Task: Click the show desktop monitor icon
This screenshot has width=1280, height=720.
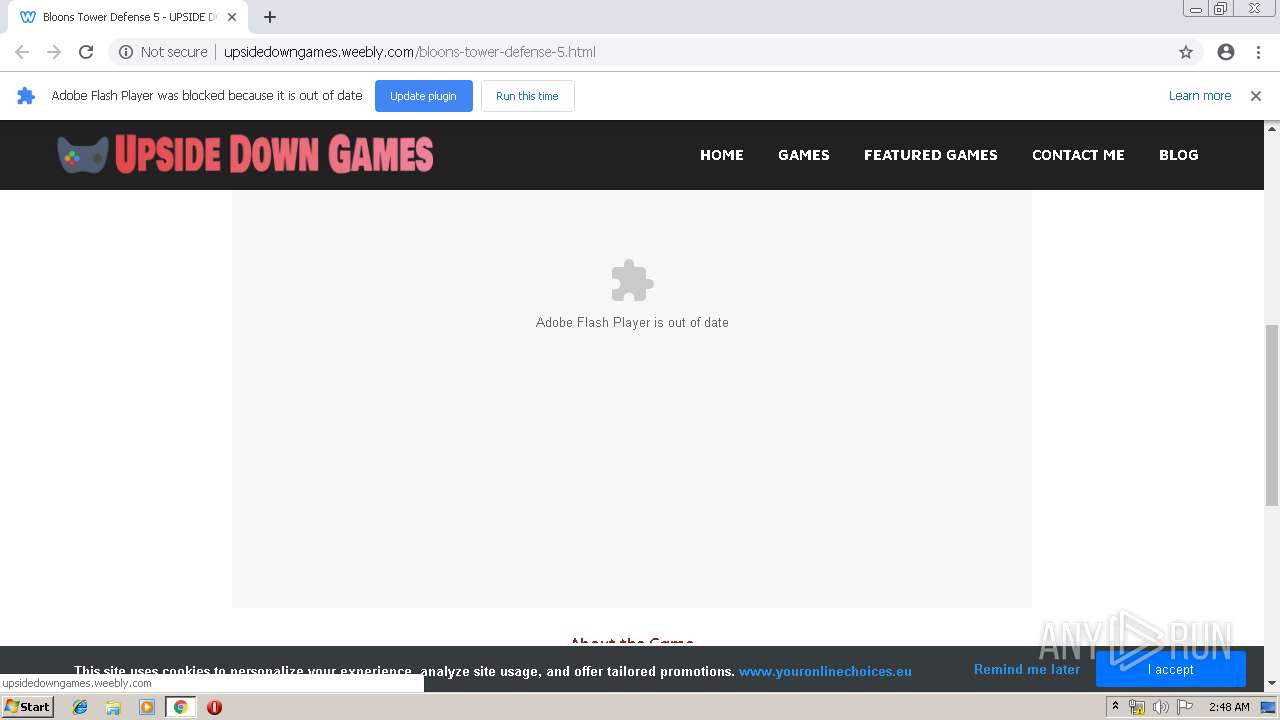Action: pos(1269,707)
